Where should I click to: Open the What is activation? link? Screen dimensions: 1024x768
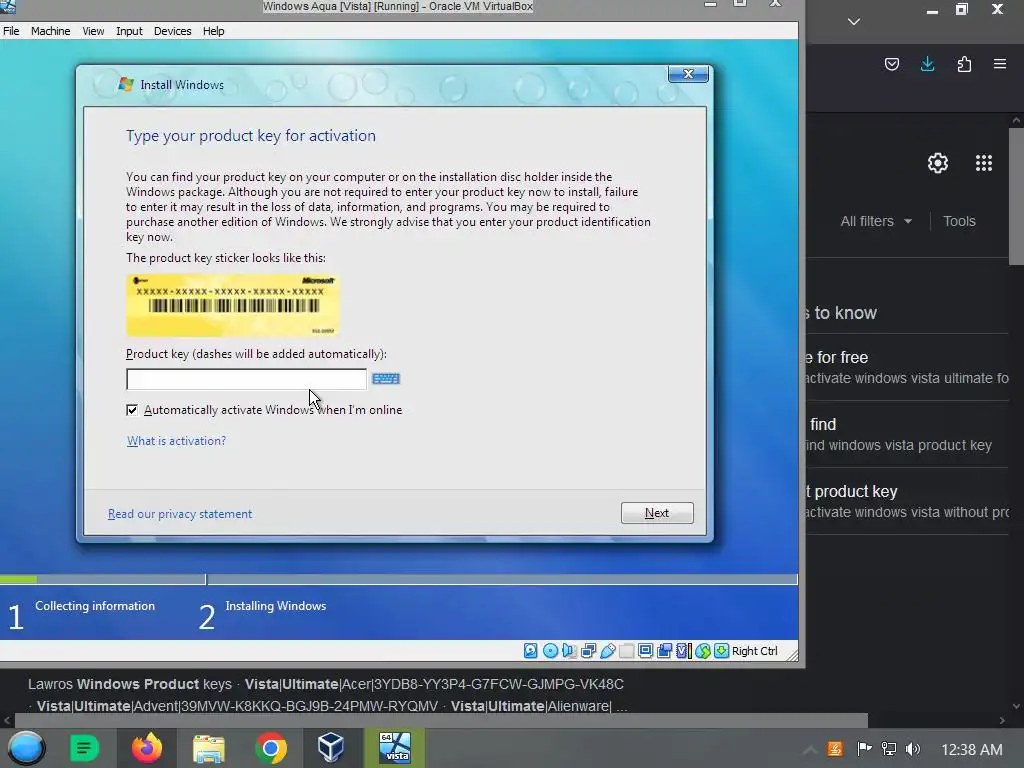176,441
